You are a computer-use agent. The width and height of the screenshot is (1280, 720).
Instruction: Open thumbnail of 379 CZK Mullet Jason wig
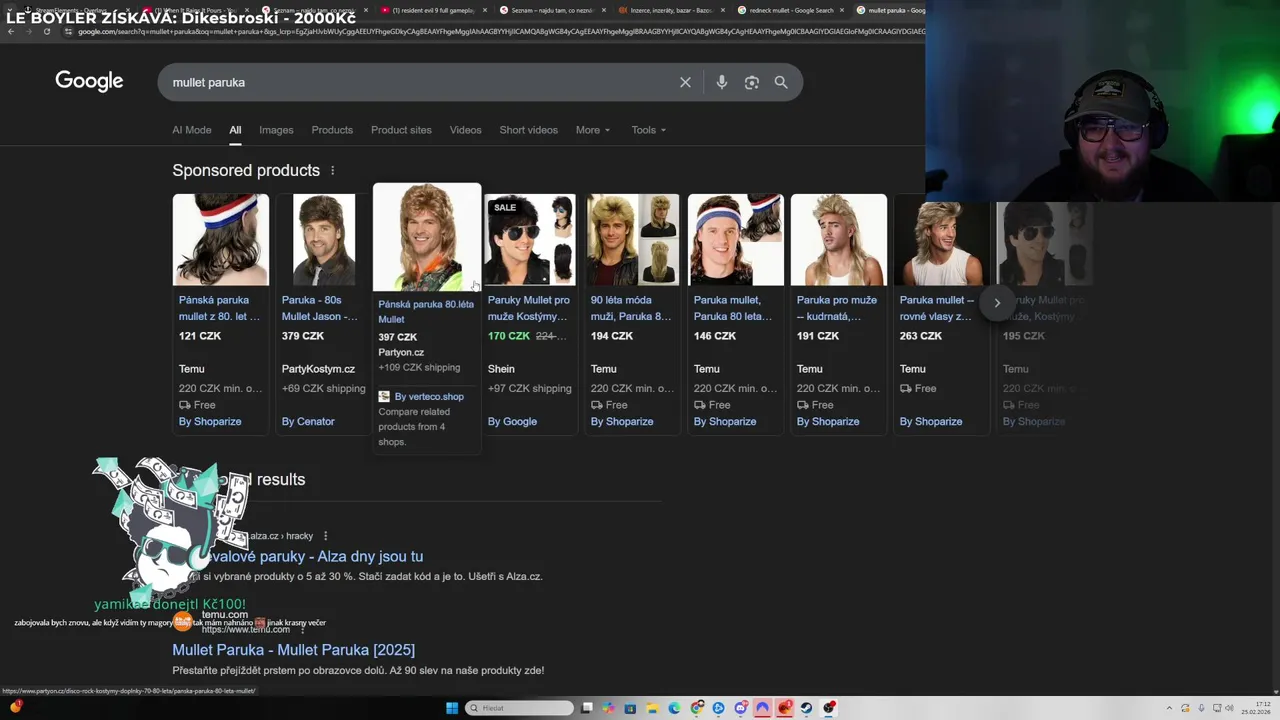pos(324,240)
